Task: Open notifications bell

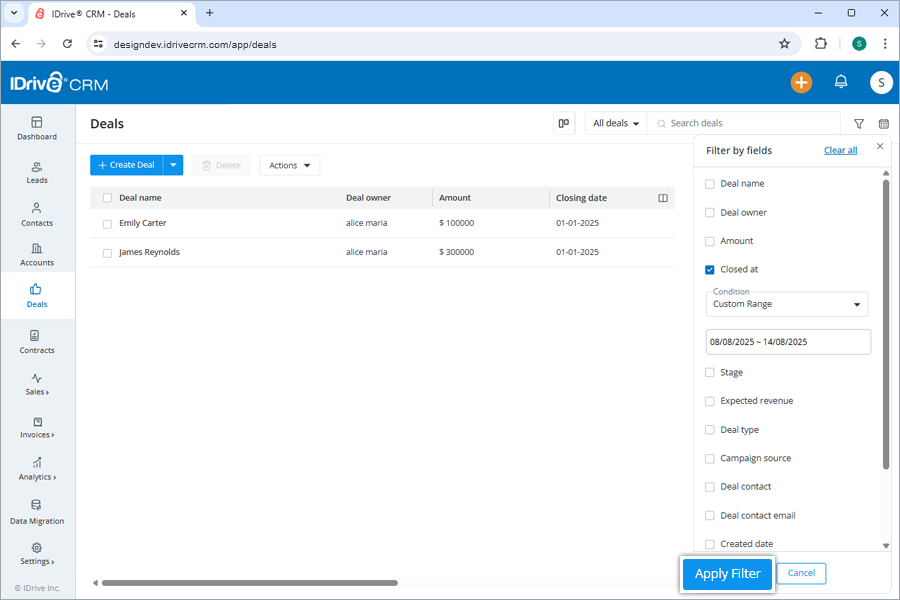Action: click(841, 82)
